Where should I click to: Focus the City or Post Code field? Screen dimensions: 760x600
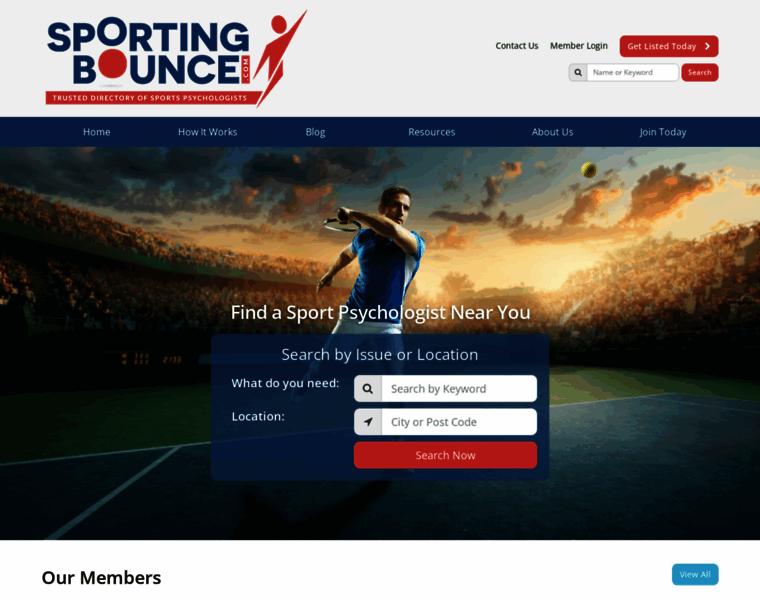tap(459, 422)
